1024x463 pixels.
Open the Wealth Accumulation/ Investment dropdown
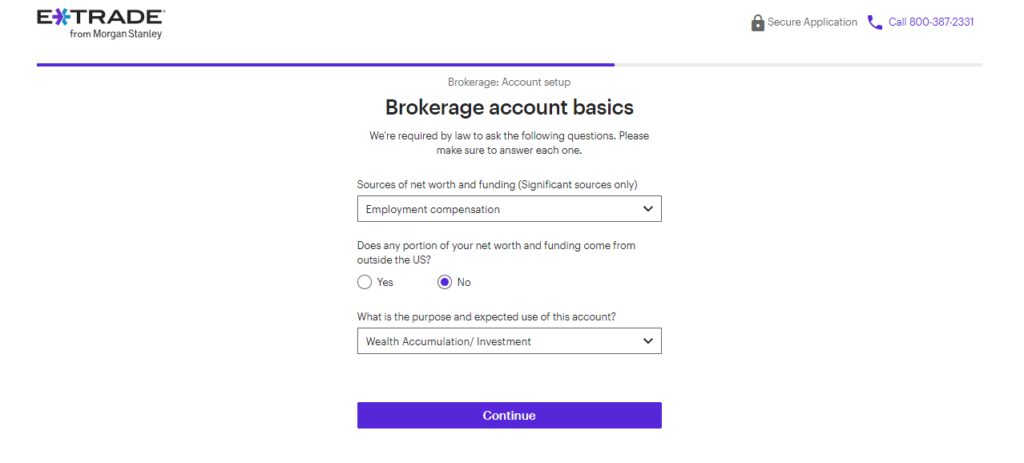tap(509, 341)
